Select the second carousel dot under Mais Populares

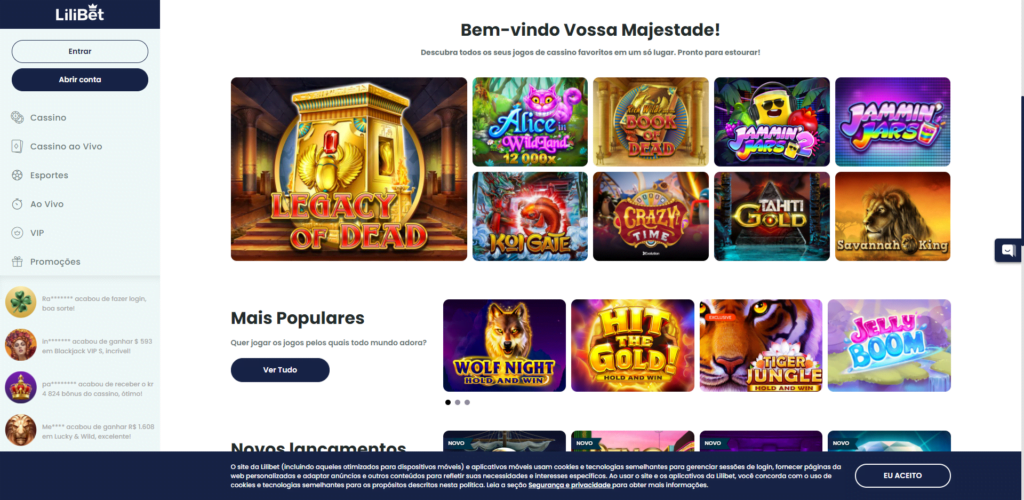(x=457, y=402)
